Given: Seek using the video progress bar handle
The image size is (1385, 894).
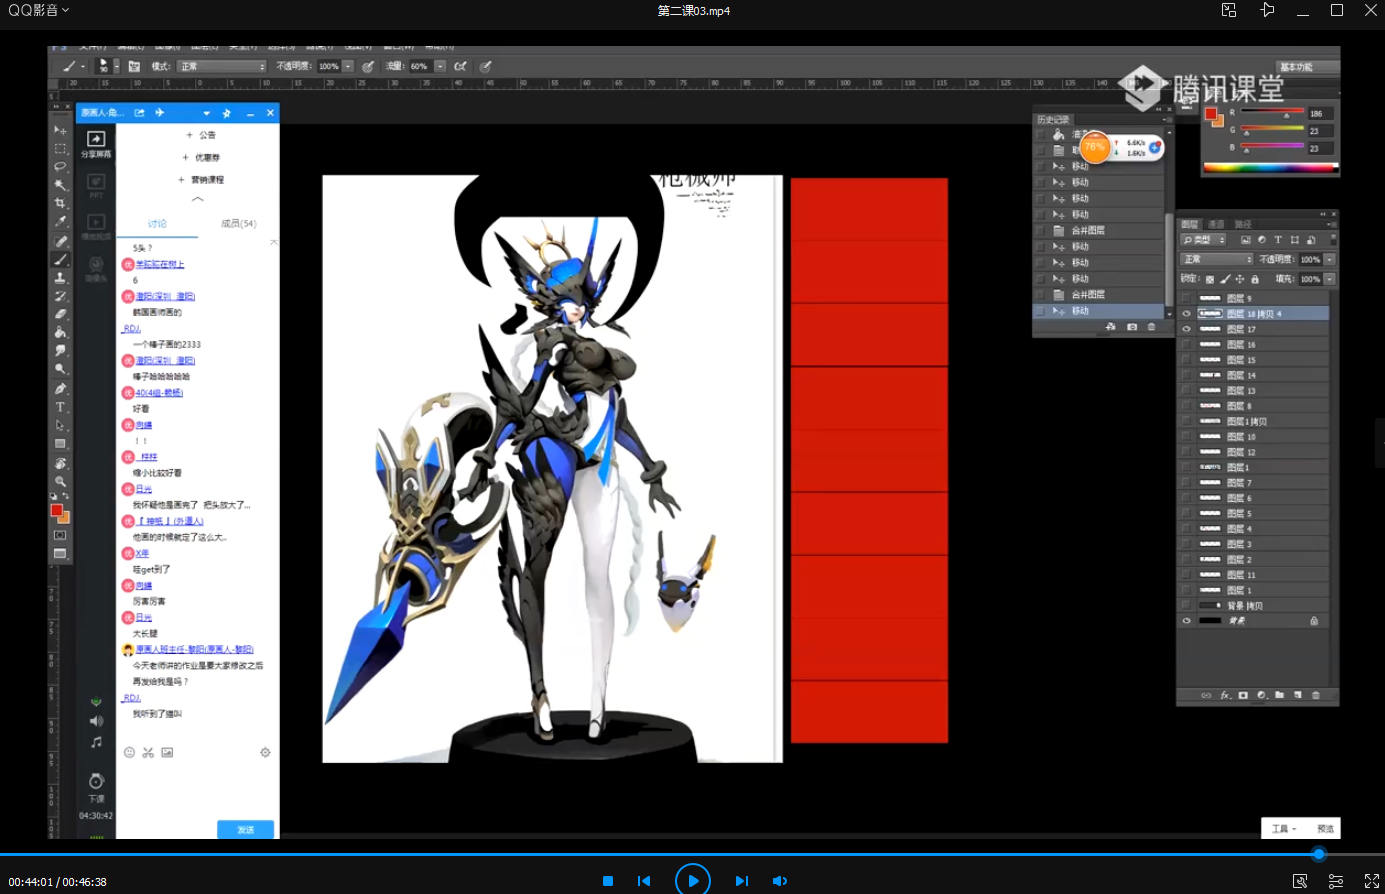Looking at the screenshot, I should tap(1319, 854).
